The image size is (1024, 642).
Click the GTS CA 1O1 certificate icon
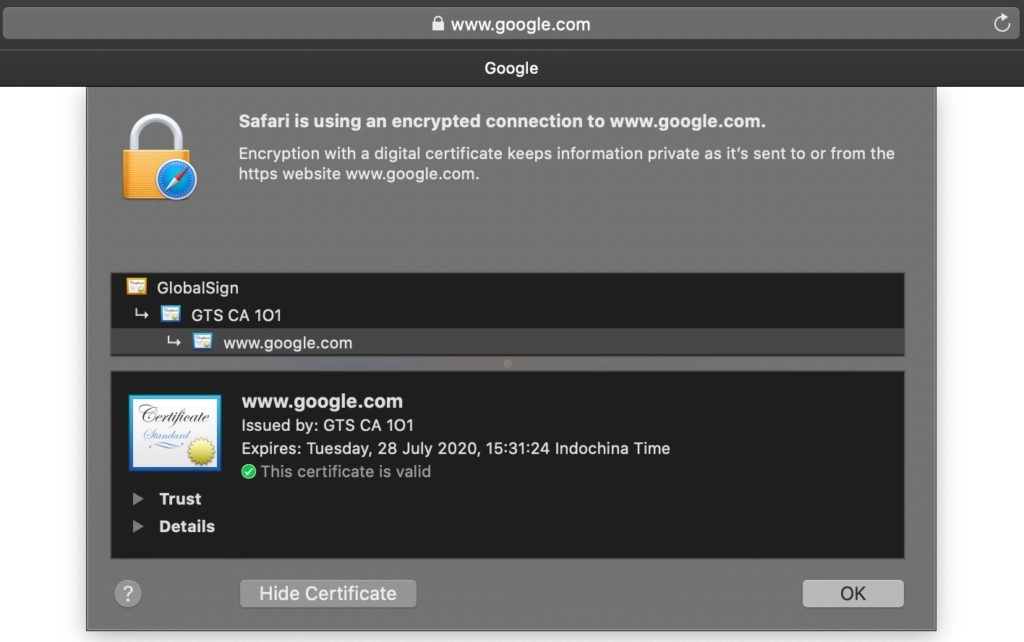170,314
